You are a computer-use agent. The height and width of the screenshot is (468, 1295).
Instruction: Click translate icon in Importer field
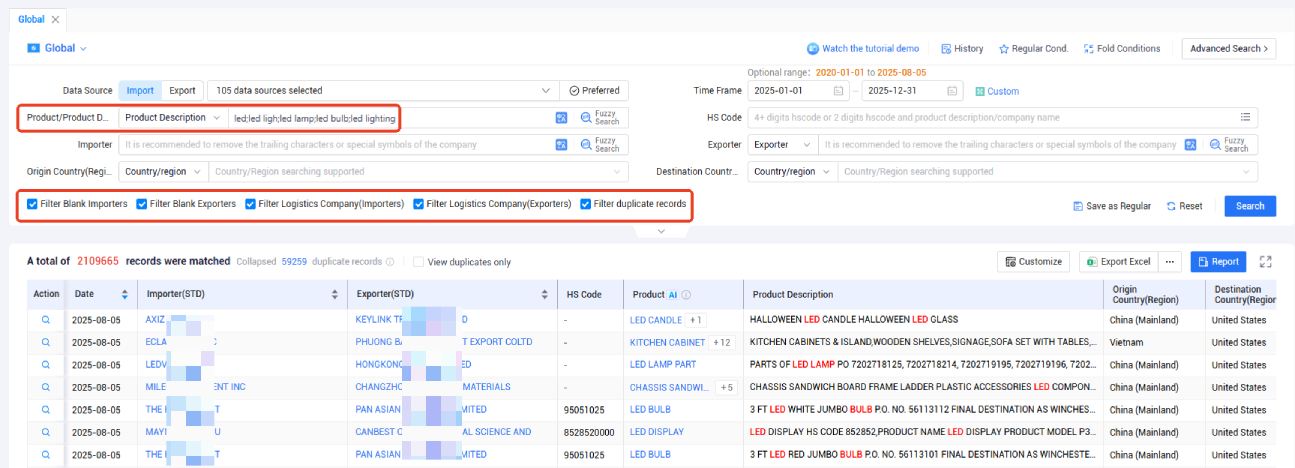coord(562,145)
